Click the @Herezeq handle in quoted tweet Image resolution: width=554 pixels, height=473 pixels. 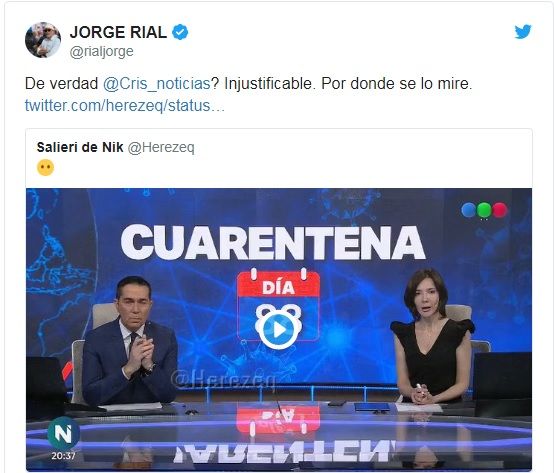[161, 147]
